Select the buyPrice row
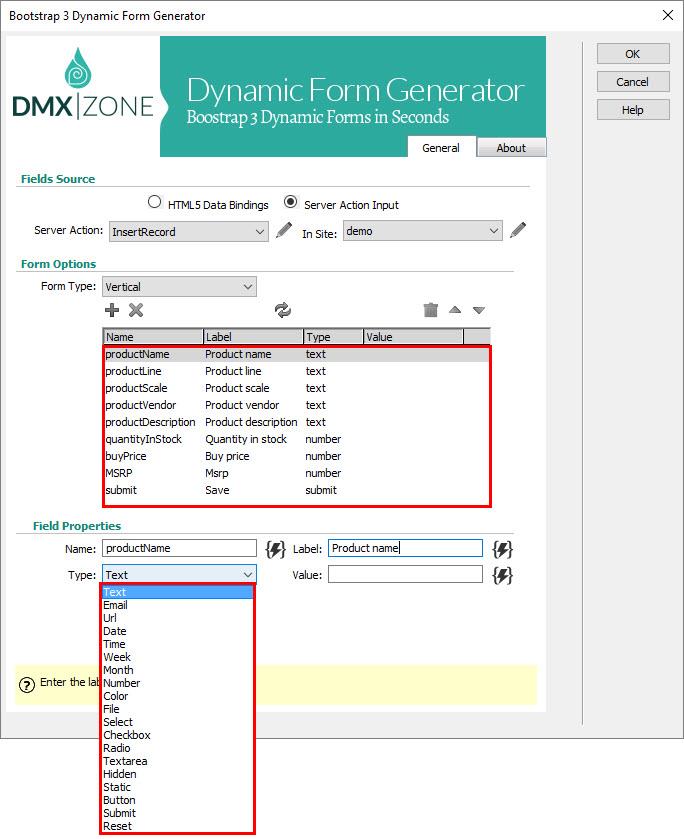Image resolution: width=684 pixels, height=839 pixels. [x=297, y=456]
